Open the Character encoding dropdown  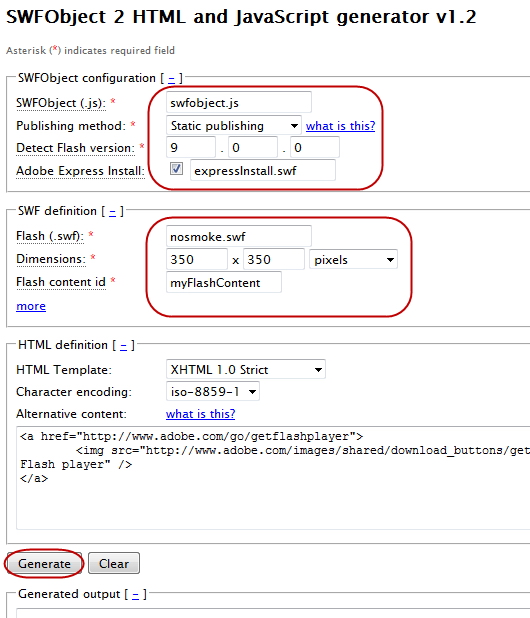coord(213,391)
